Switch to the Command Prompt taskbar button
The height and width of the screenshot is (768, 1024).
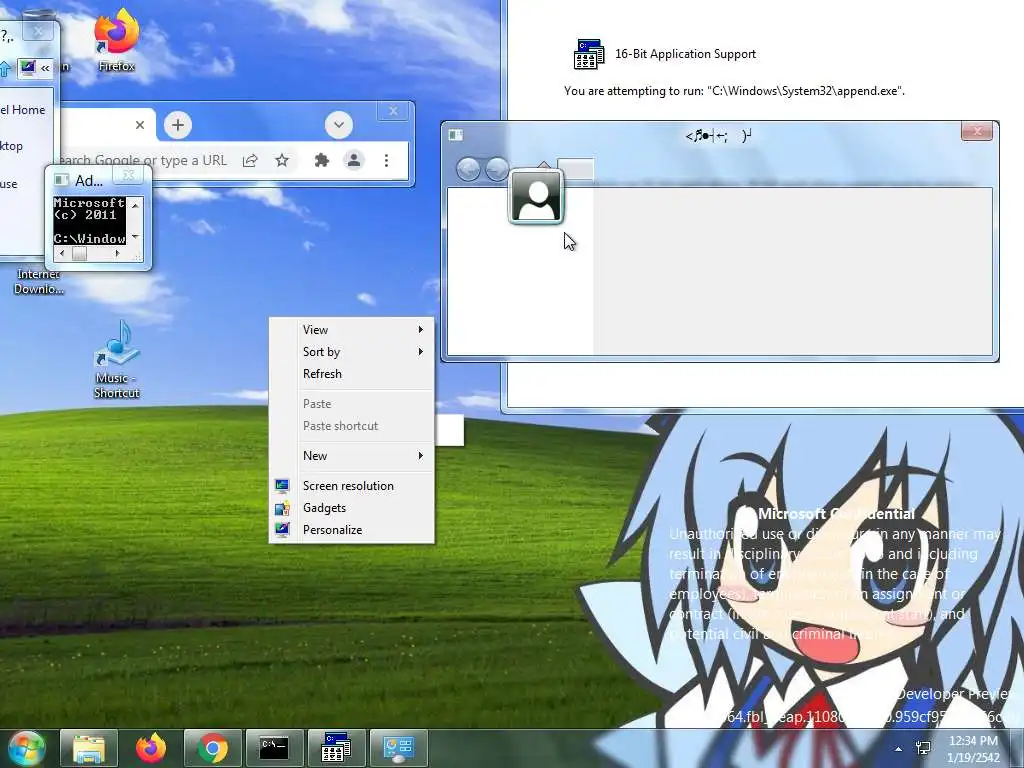pyautogui.click(x=274, y=748)
